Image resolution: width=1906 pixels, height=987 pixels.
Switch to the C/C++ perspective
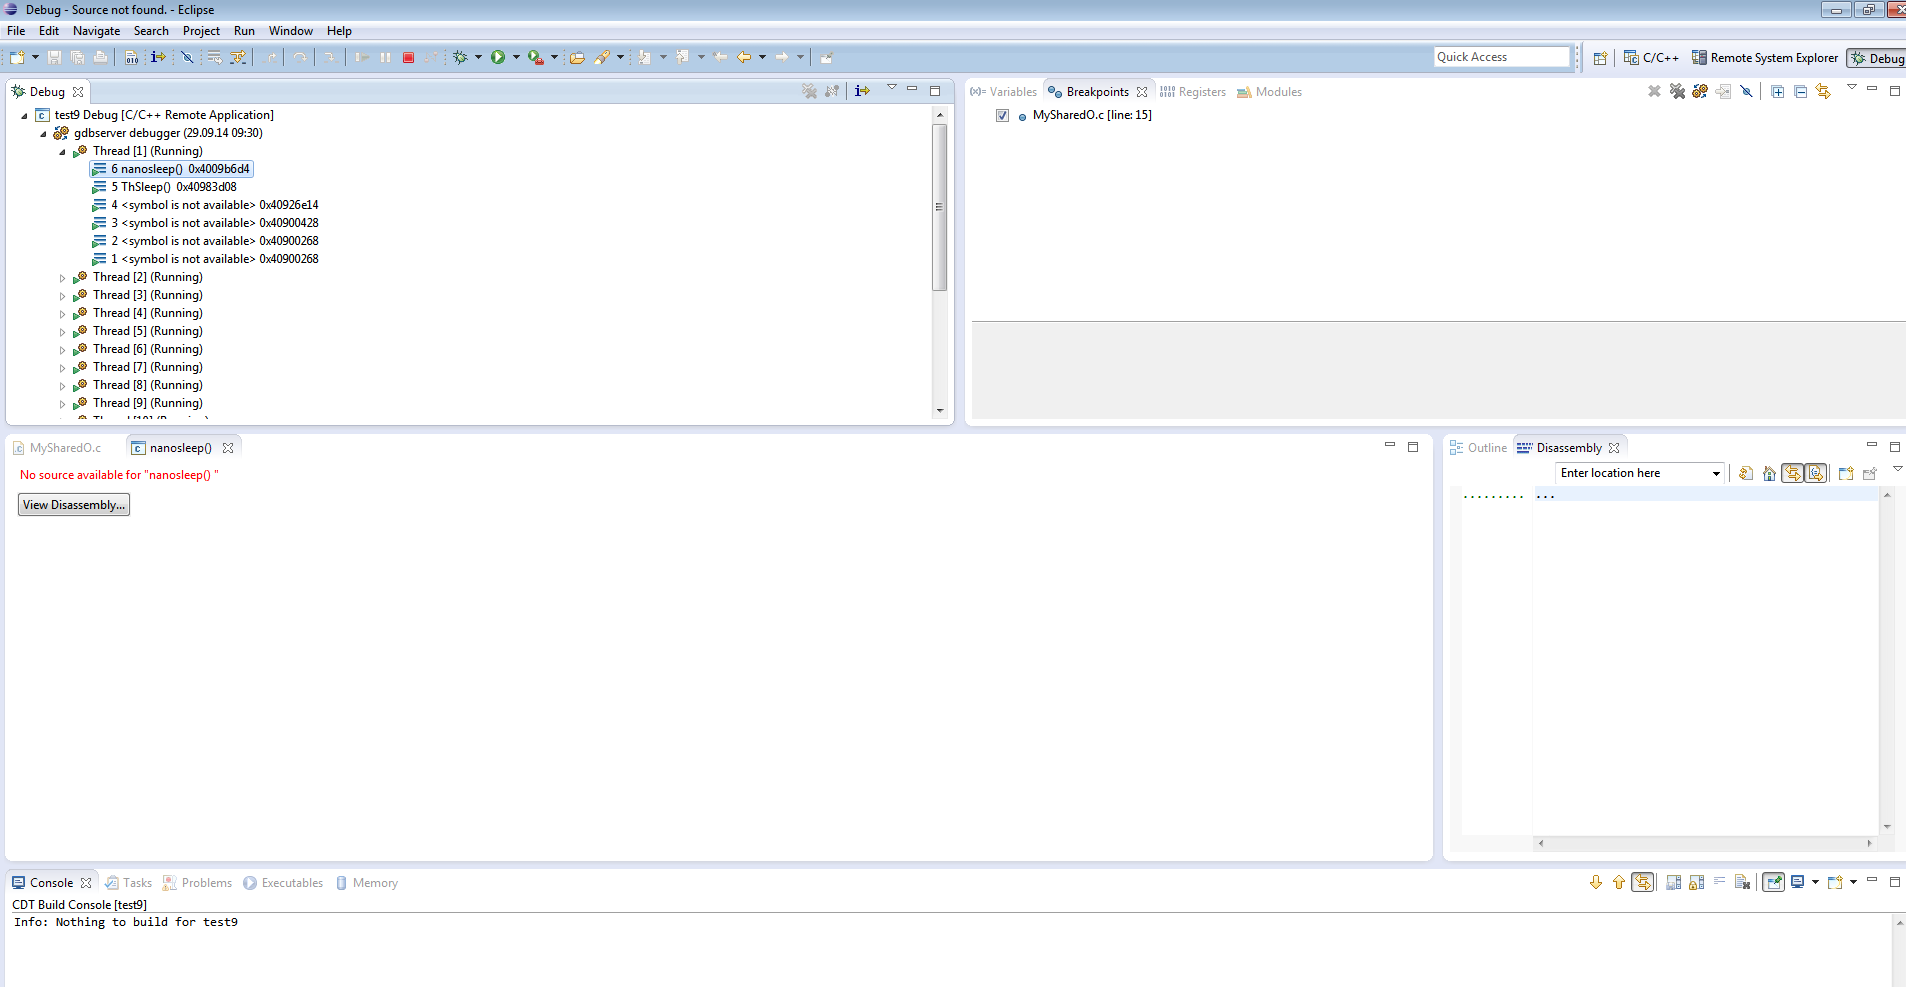(x=1651, y=58)
